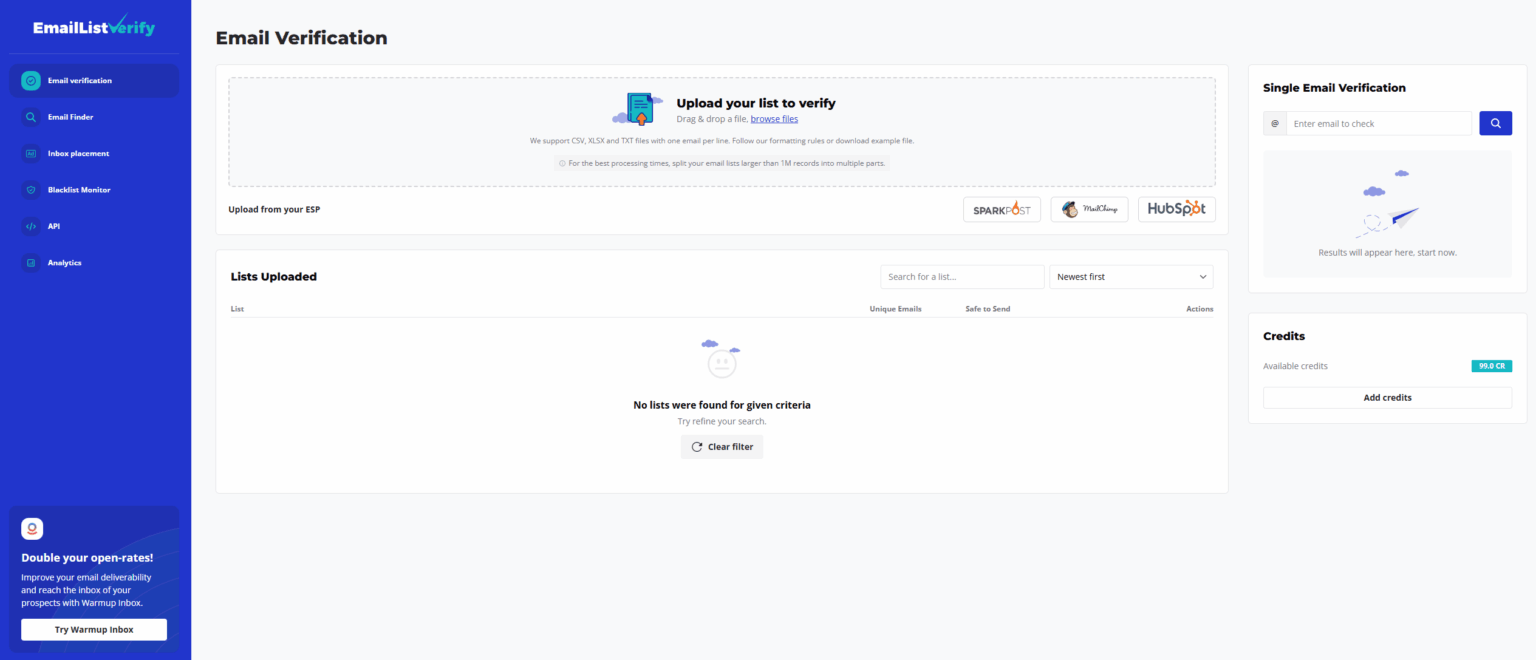Open the browse files link
1536x660 pixels.
[x=775, y=118]
